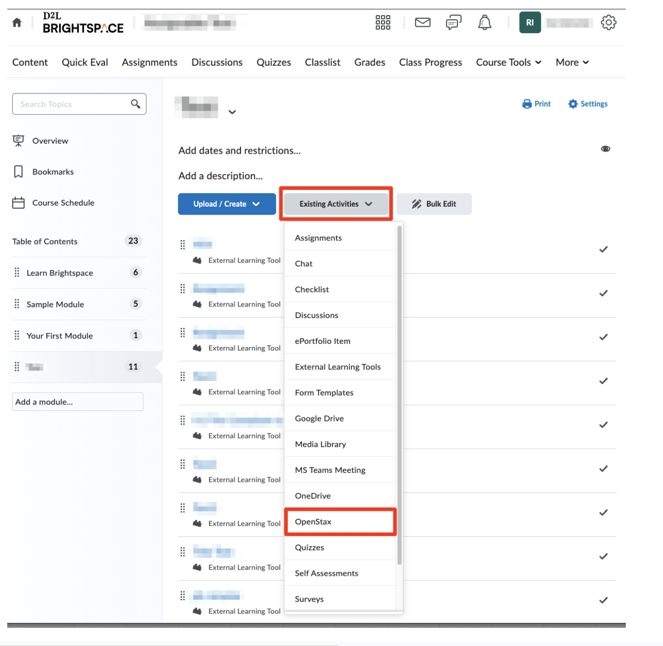Click the search magnifier icon
This screenshot has height=646, width=663.
click(x=136, y=104)
